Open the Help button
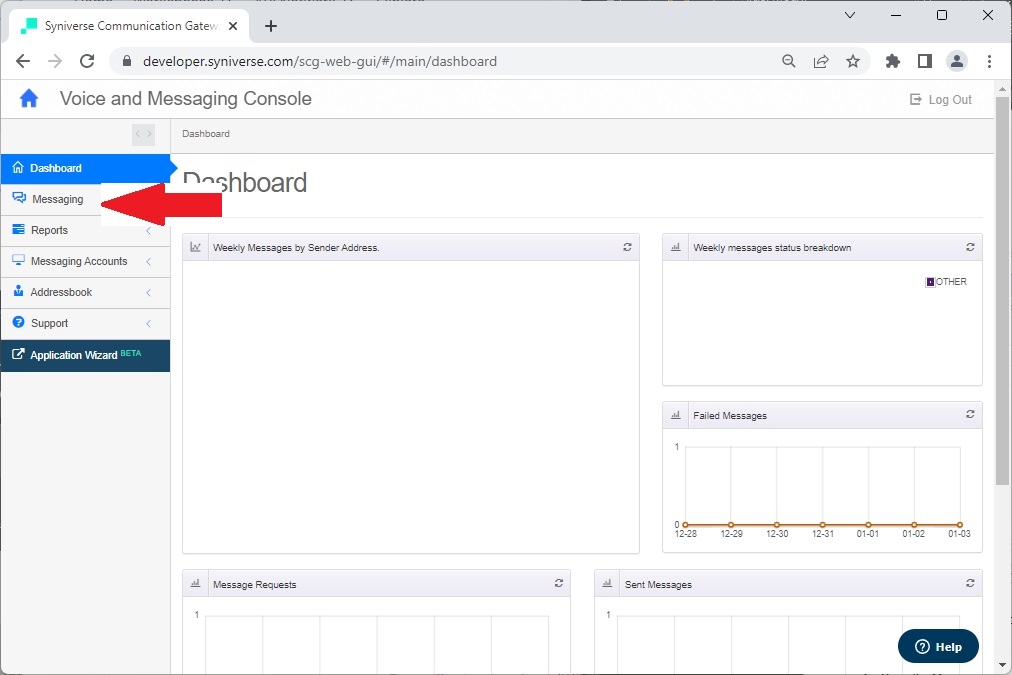The width and height of the screenshot is (1012, 675). coord(938,646)
